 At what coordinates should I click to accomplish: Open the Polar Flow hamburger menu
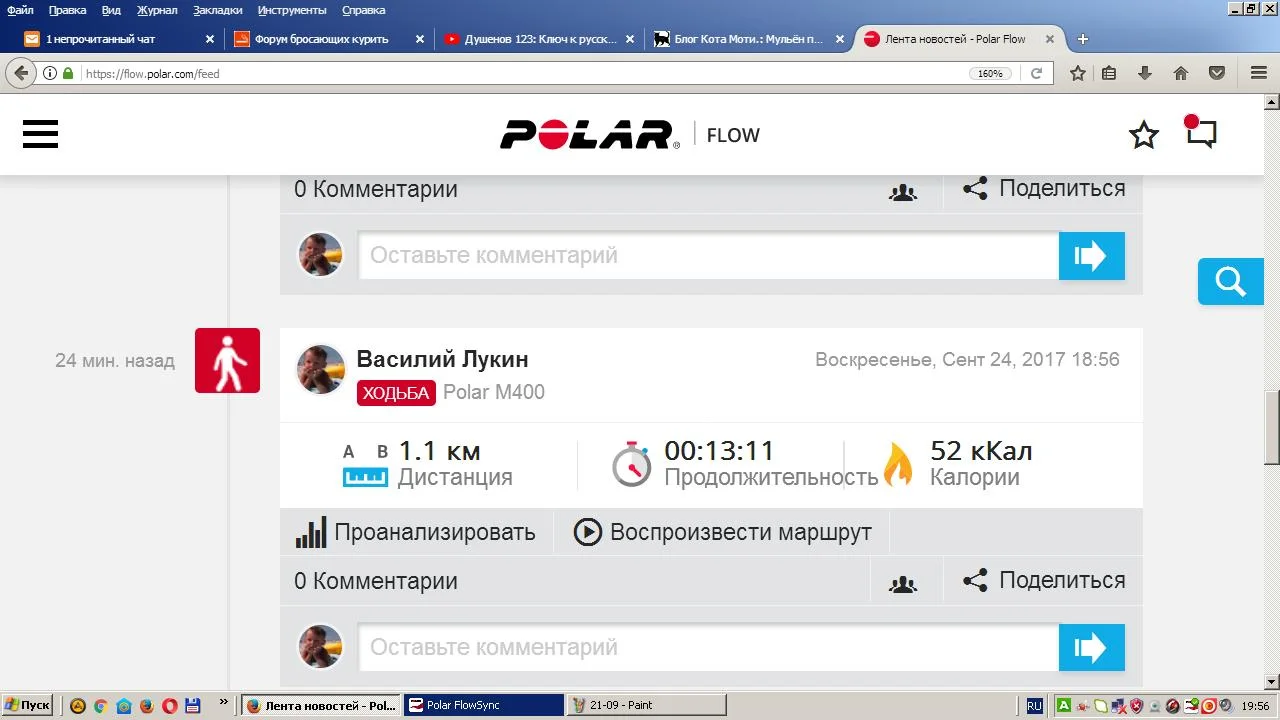40,134
